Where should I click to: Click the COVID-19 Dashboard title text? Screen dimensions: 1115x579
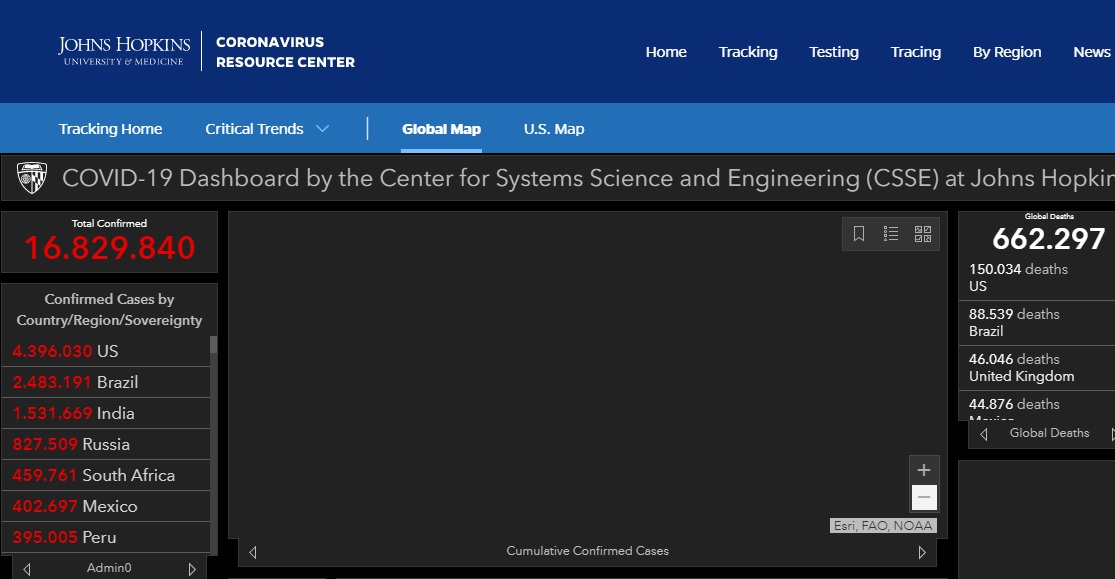click(x=588, y=178)
